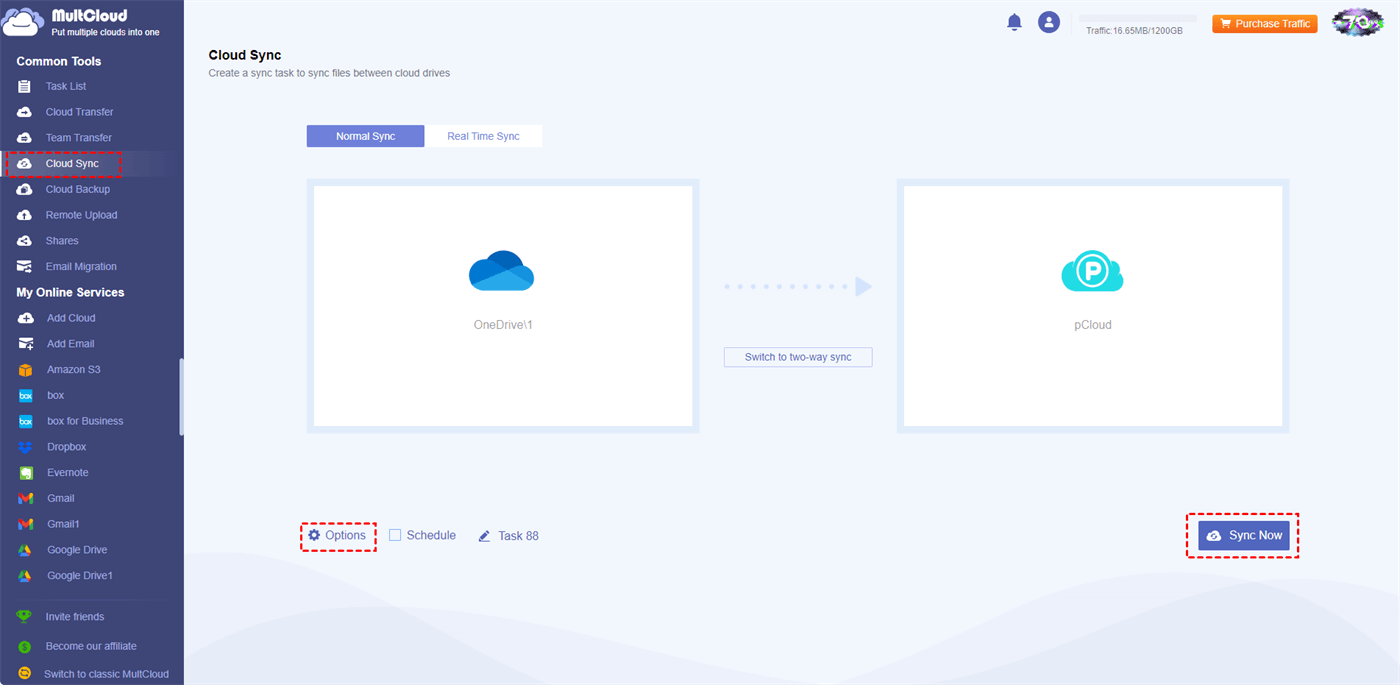Screen dimensions: 1400x685
Task: Click the Amazon S3 label in sidebar
Action: (x=74, y=370)
